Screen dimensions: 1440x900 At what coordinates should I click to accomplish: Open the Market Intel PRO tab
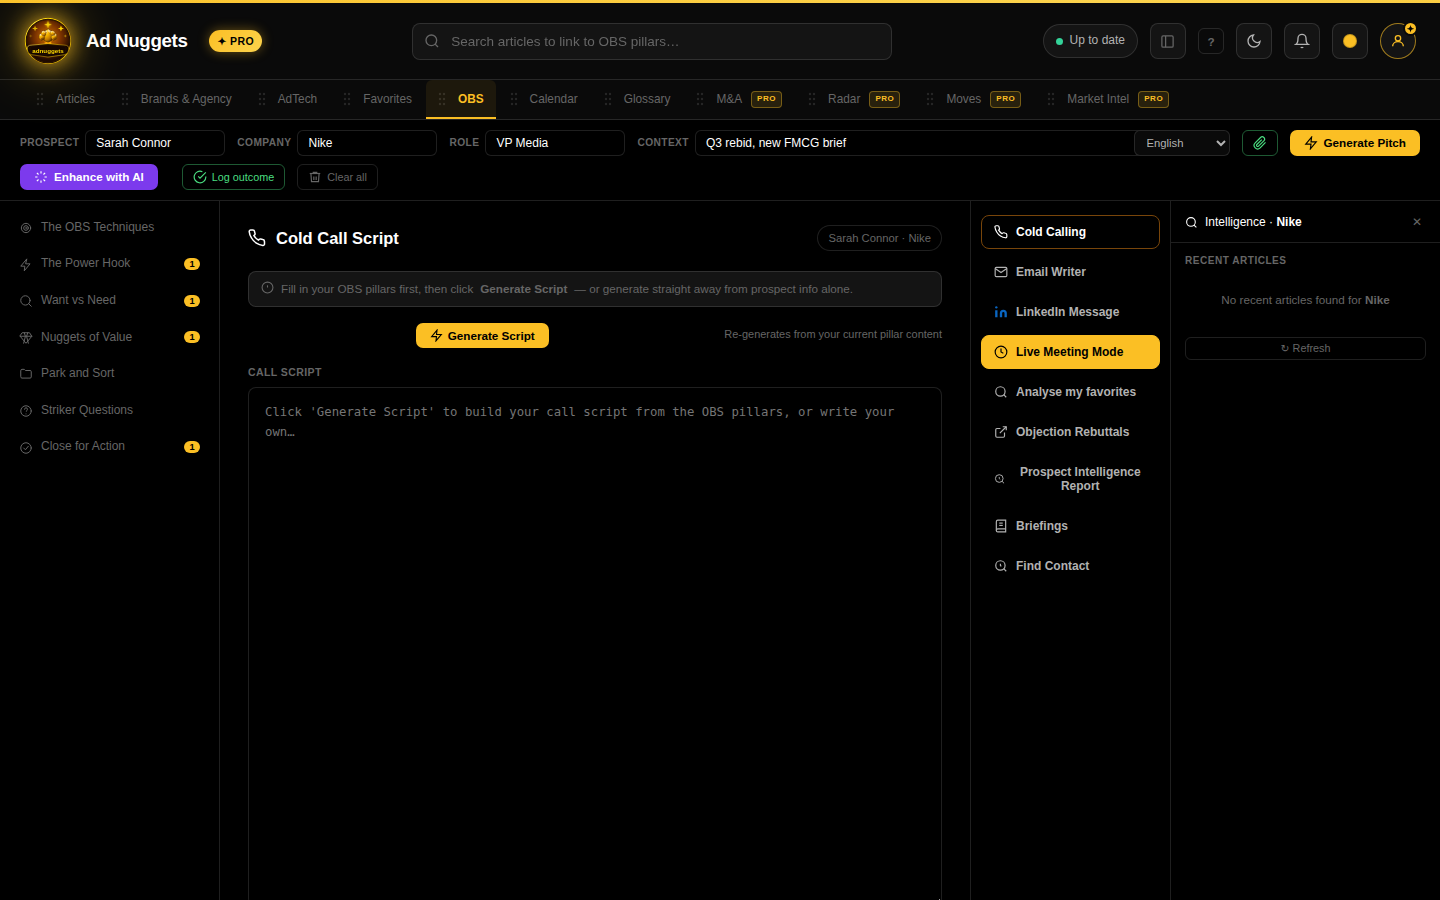(x=1108, y=99)
